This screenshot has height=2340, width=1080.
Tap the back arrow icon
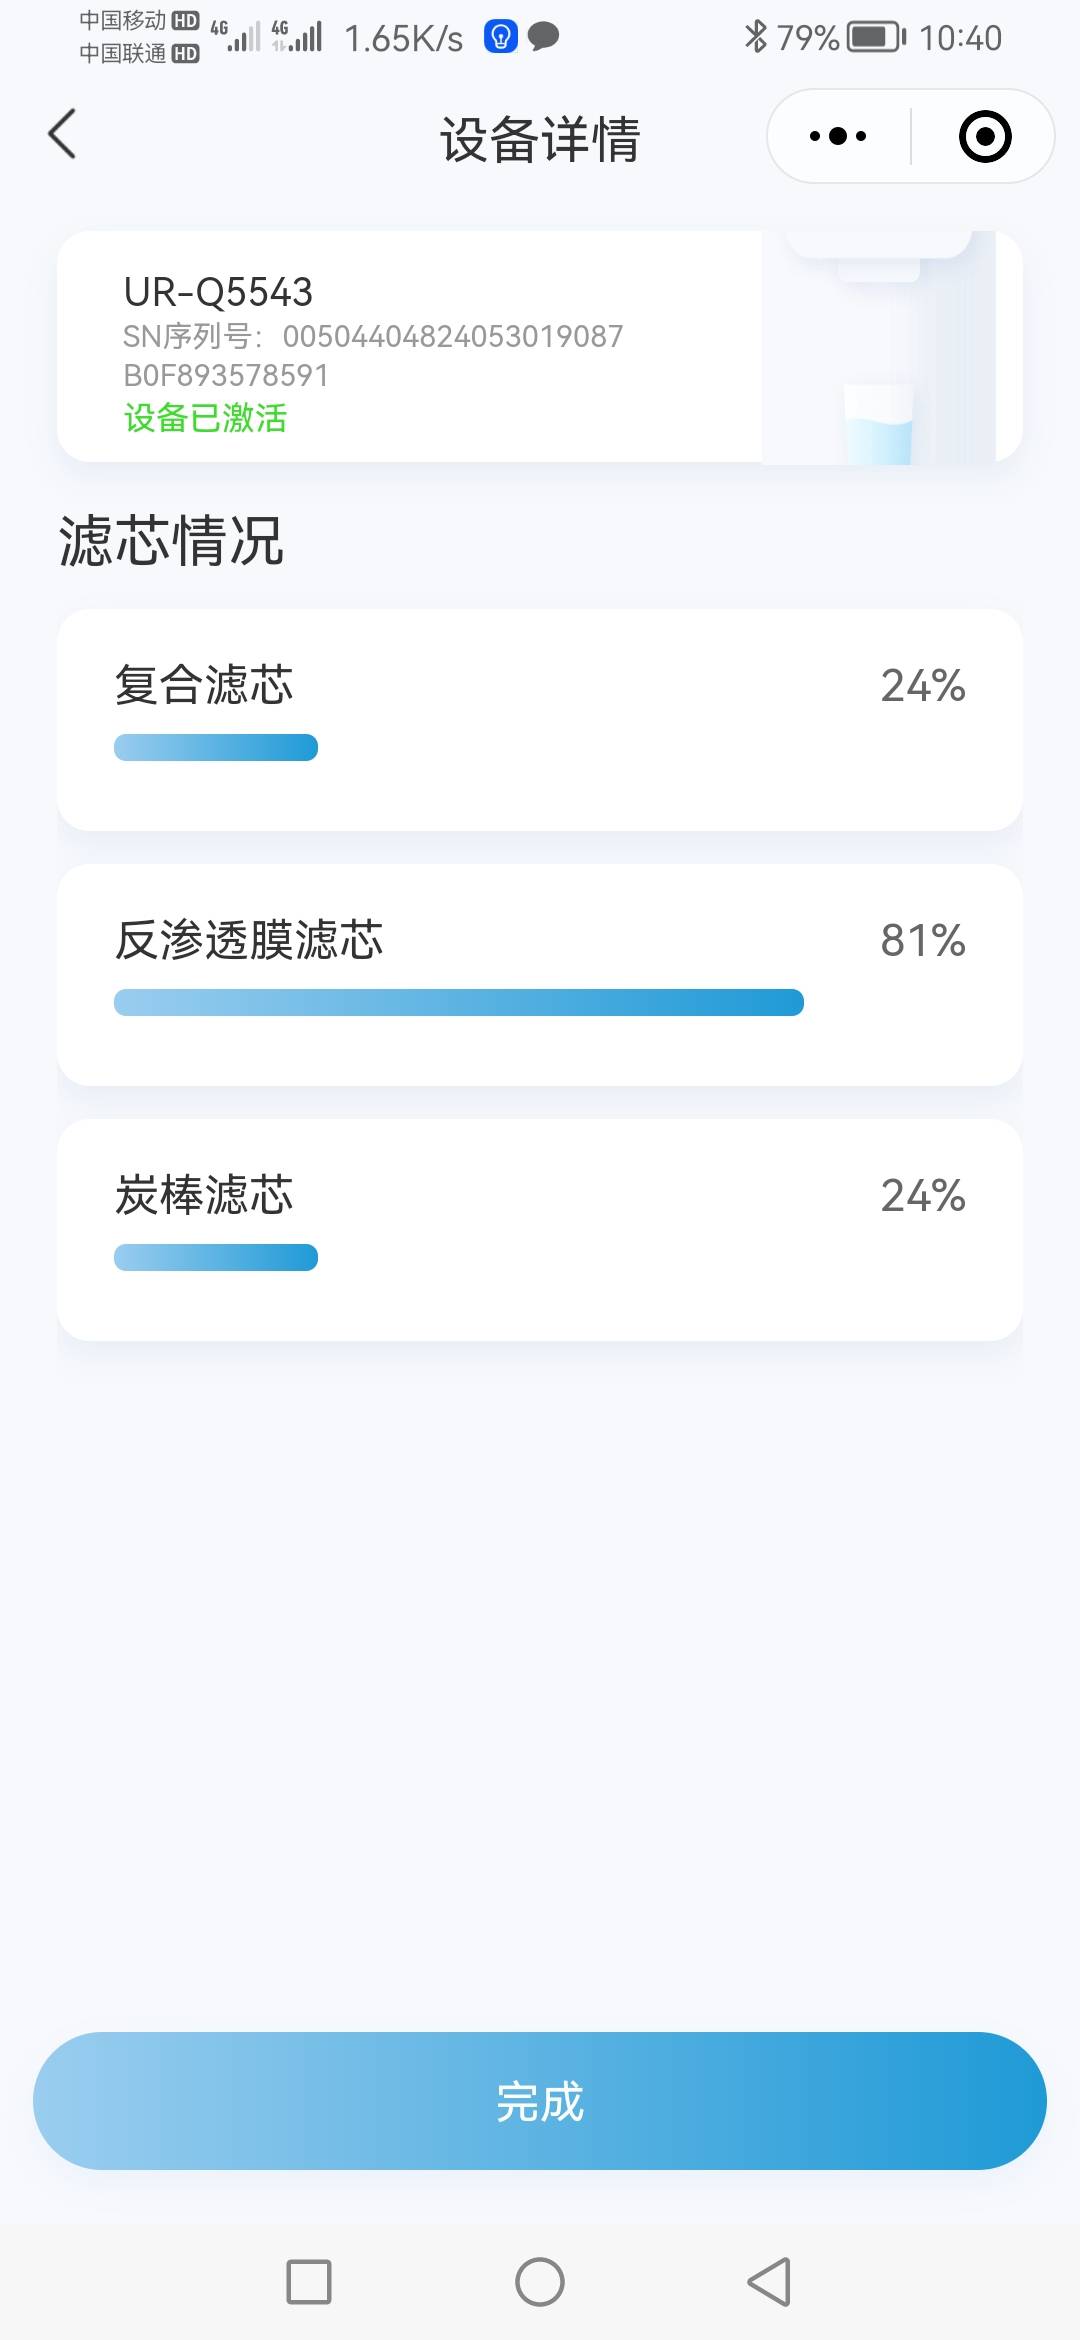62,135
